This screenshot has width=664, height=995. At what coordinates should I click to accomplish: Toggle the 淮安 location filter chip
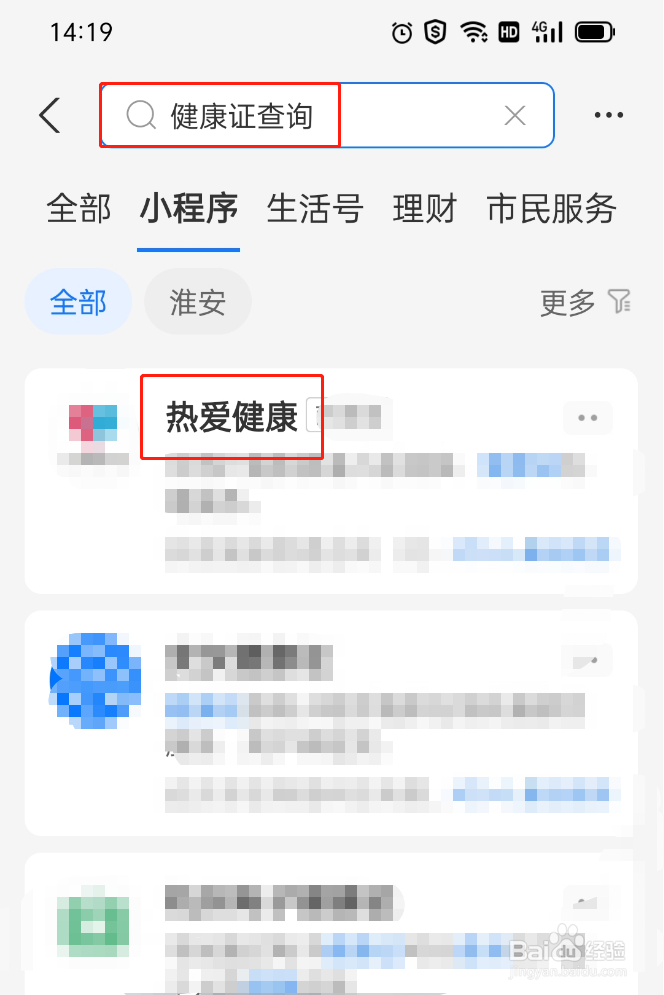click(x=197, y=302)
